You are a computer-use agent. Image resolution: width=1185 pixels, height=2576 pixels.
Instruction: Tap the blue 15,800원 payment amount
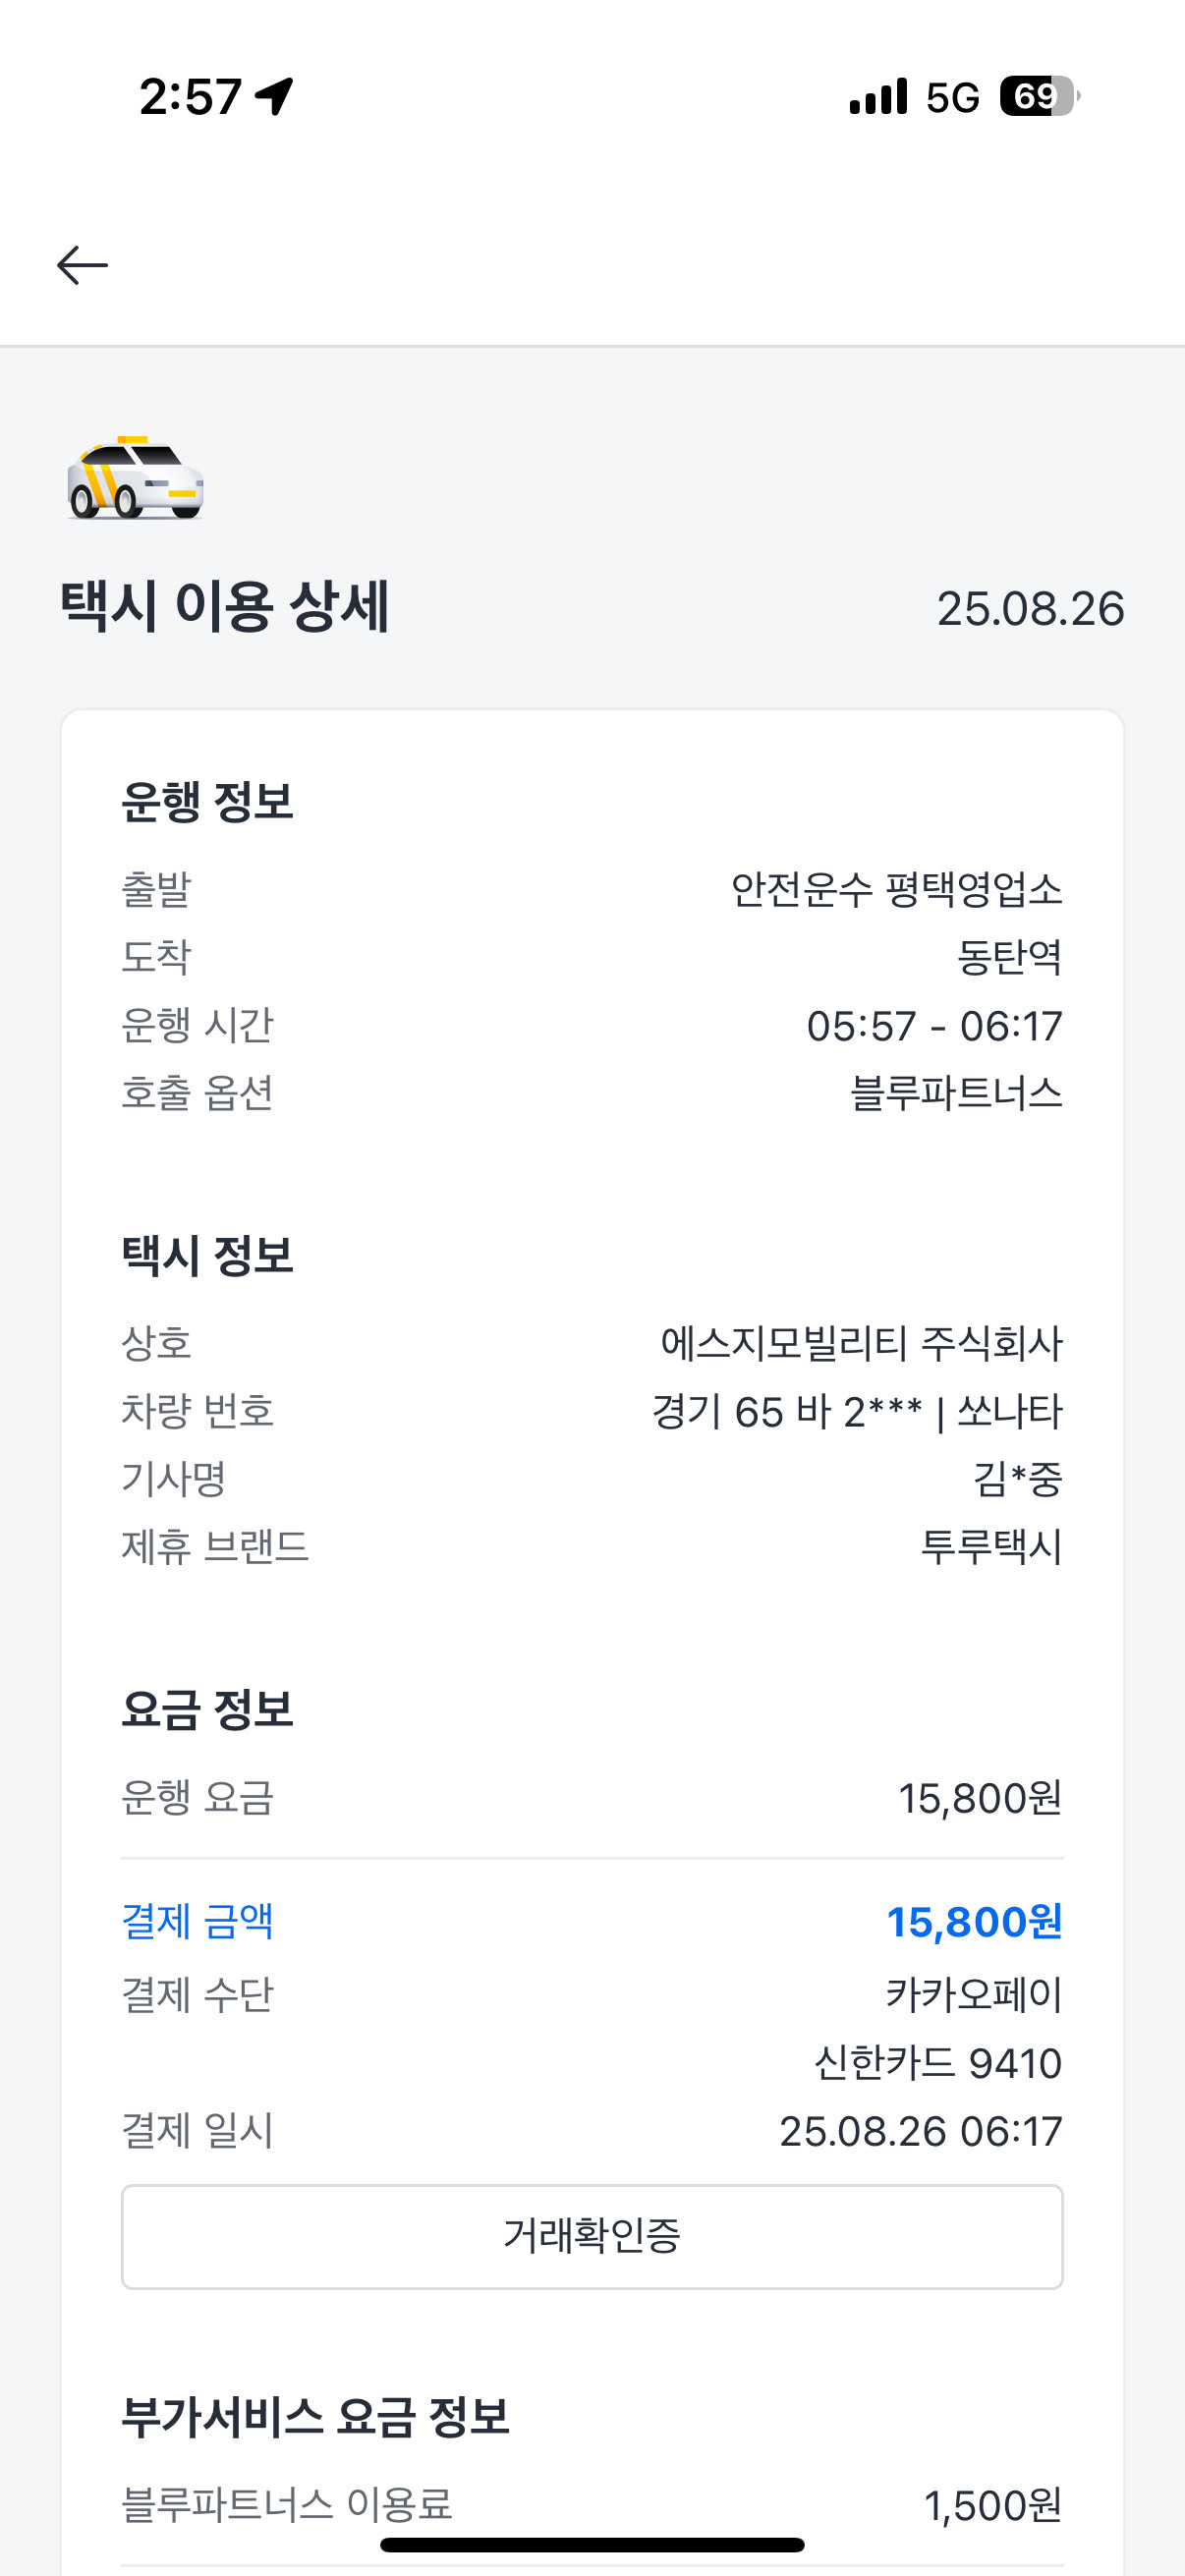tap(974, 1922)
